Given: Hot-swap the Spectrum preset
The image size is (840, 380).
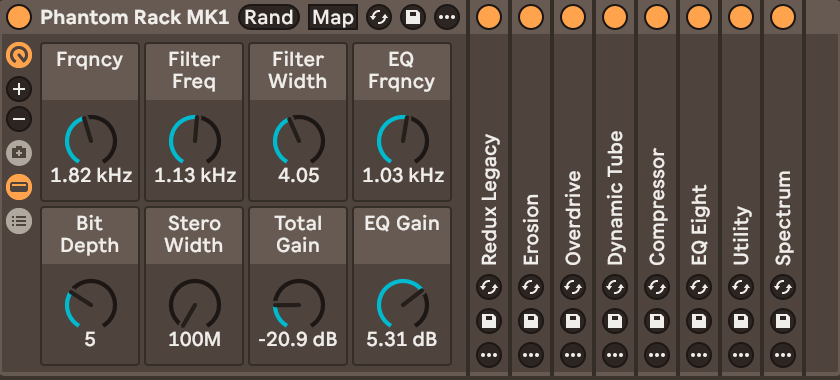Looking at the screenshot, I should (783, 287).
